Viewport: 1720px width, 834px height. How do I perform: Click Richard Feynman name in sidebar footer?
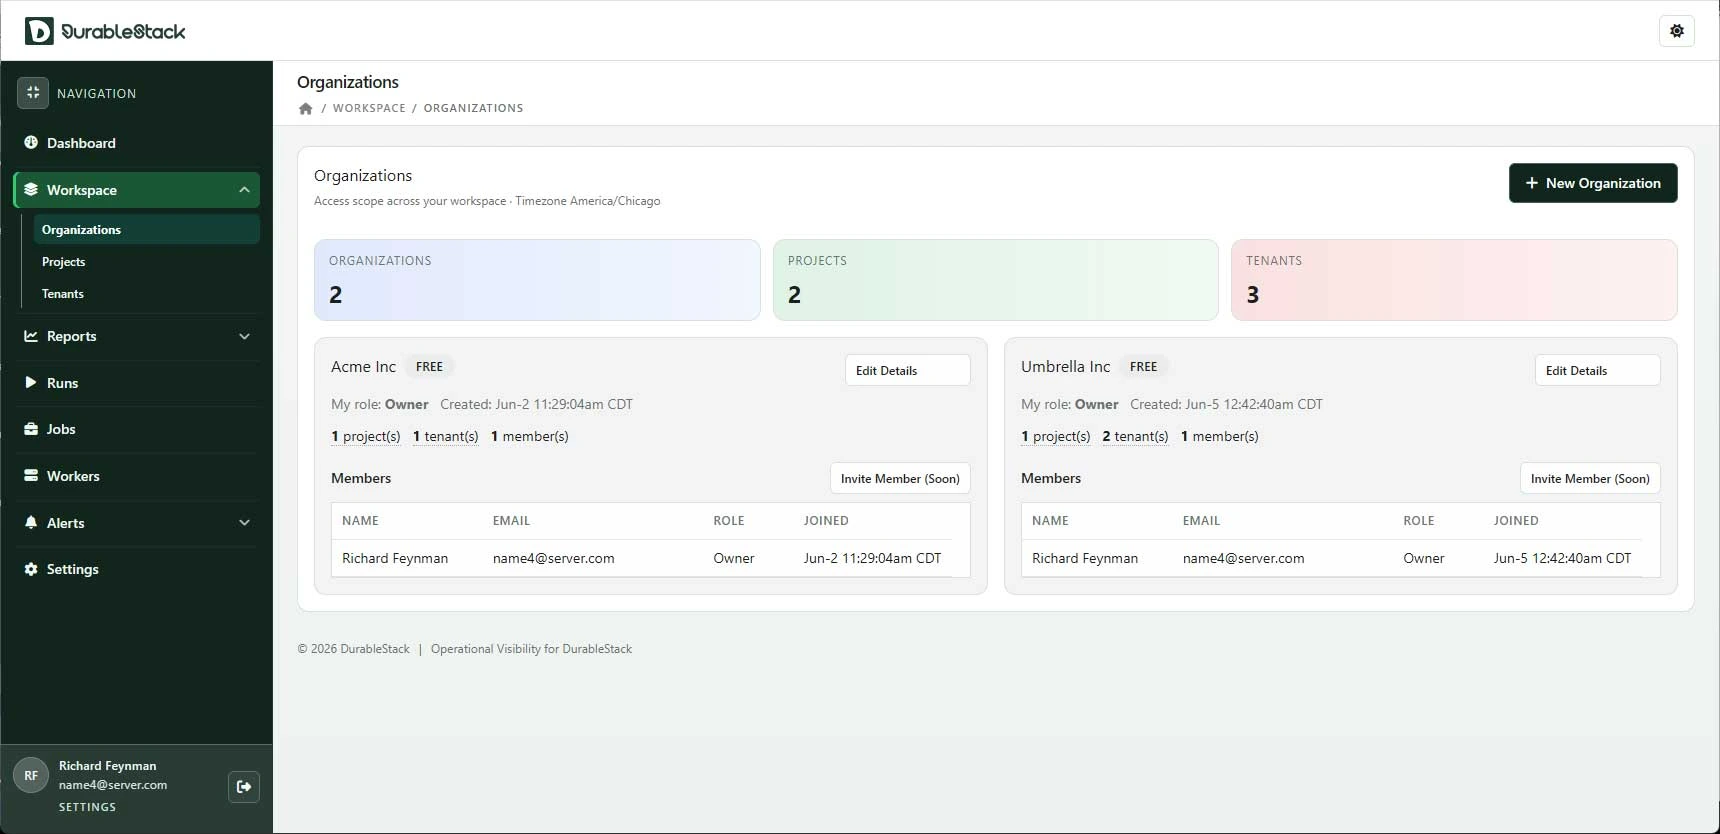click(x=107, y=766)
